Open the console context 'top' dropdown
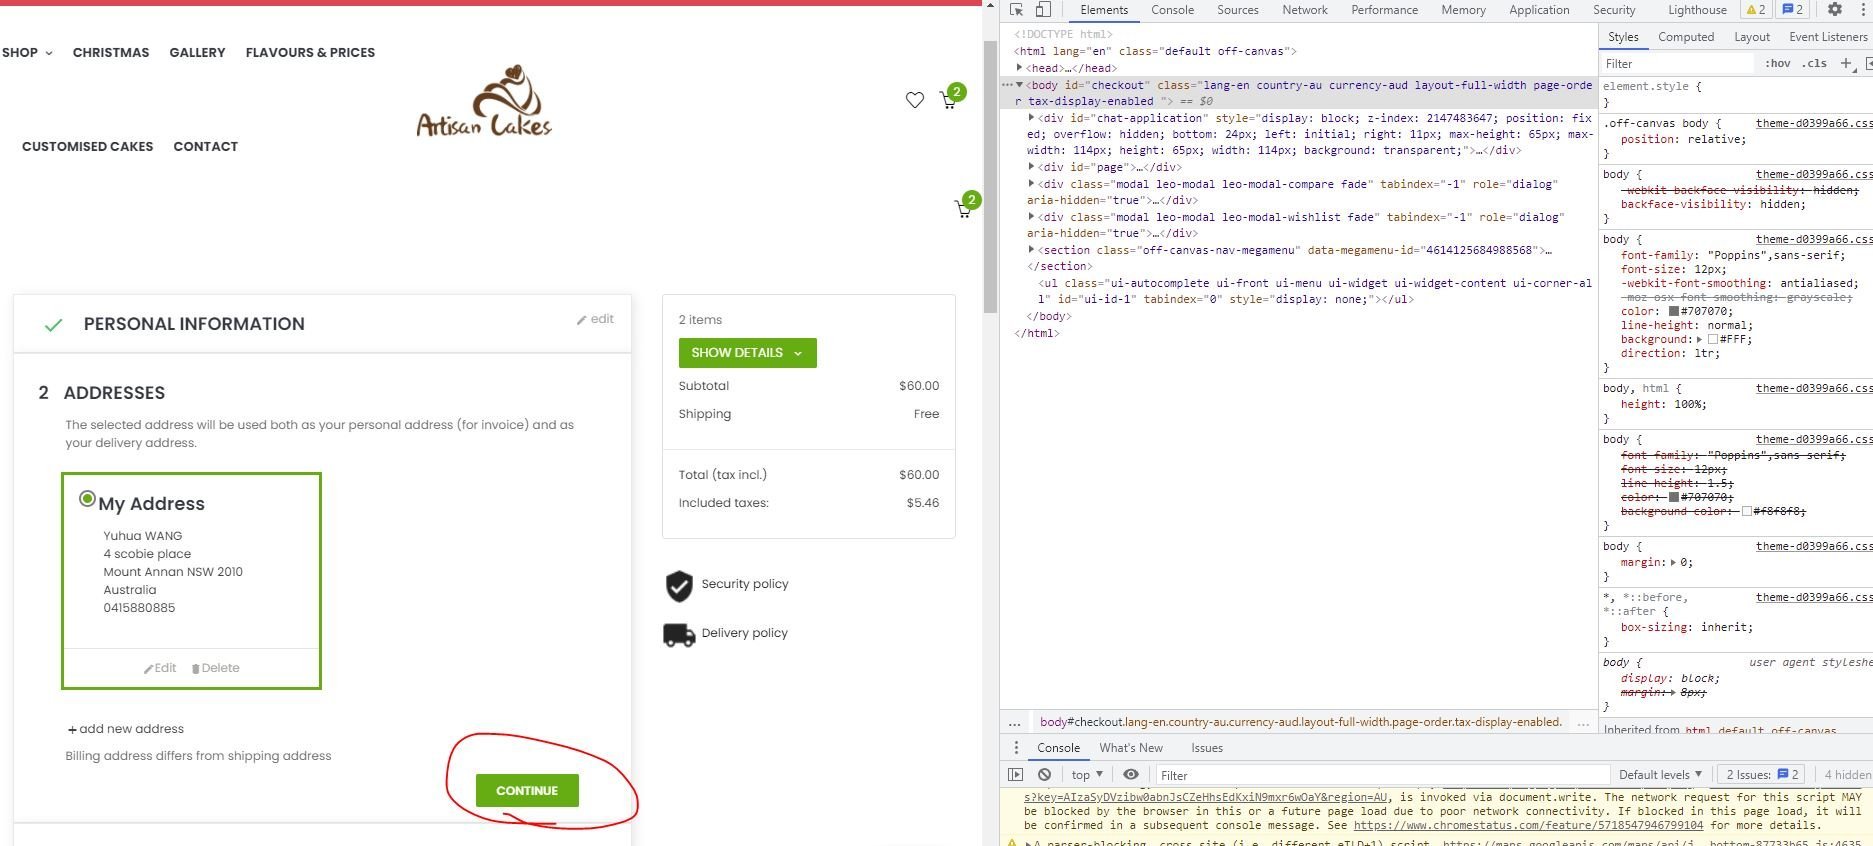This screenshot has height=846, width=1873. [x=1087, y=774]
